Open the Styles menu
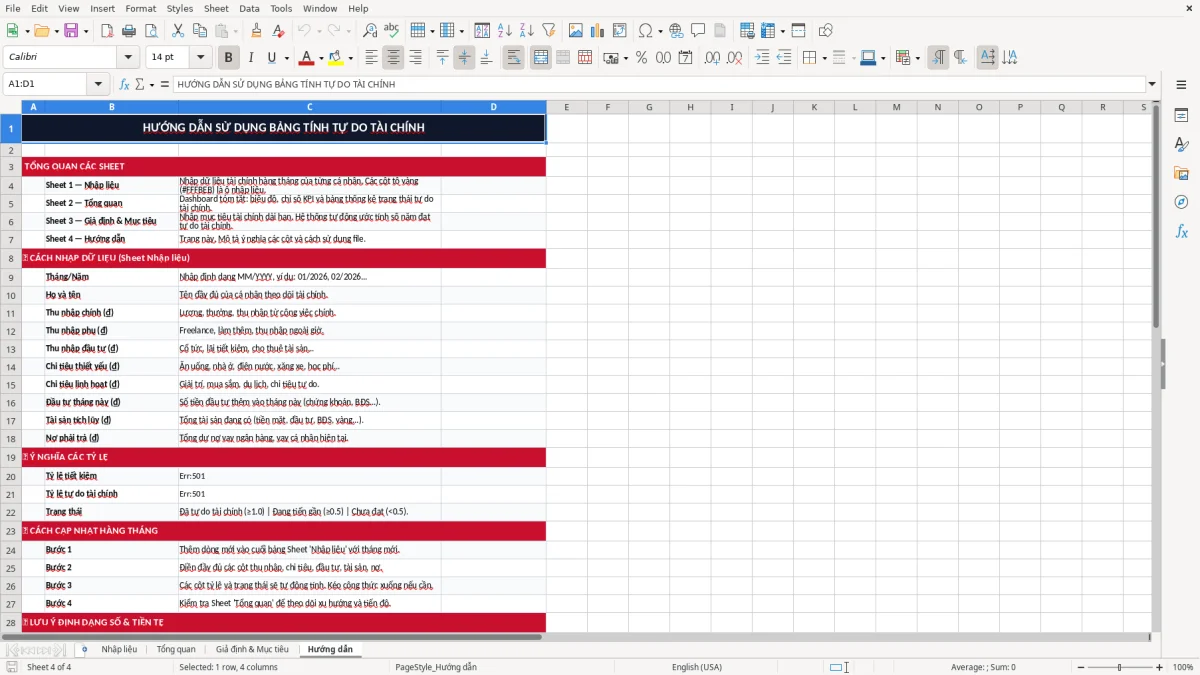 point(180,8)
